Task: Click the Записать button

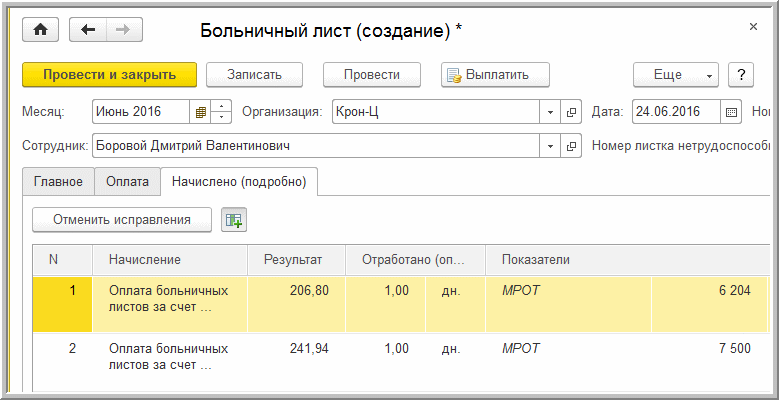Action: click(254, 75)
